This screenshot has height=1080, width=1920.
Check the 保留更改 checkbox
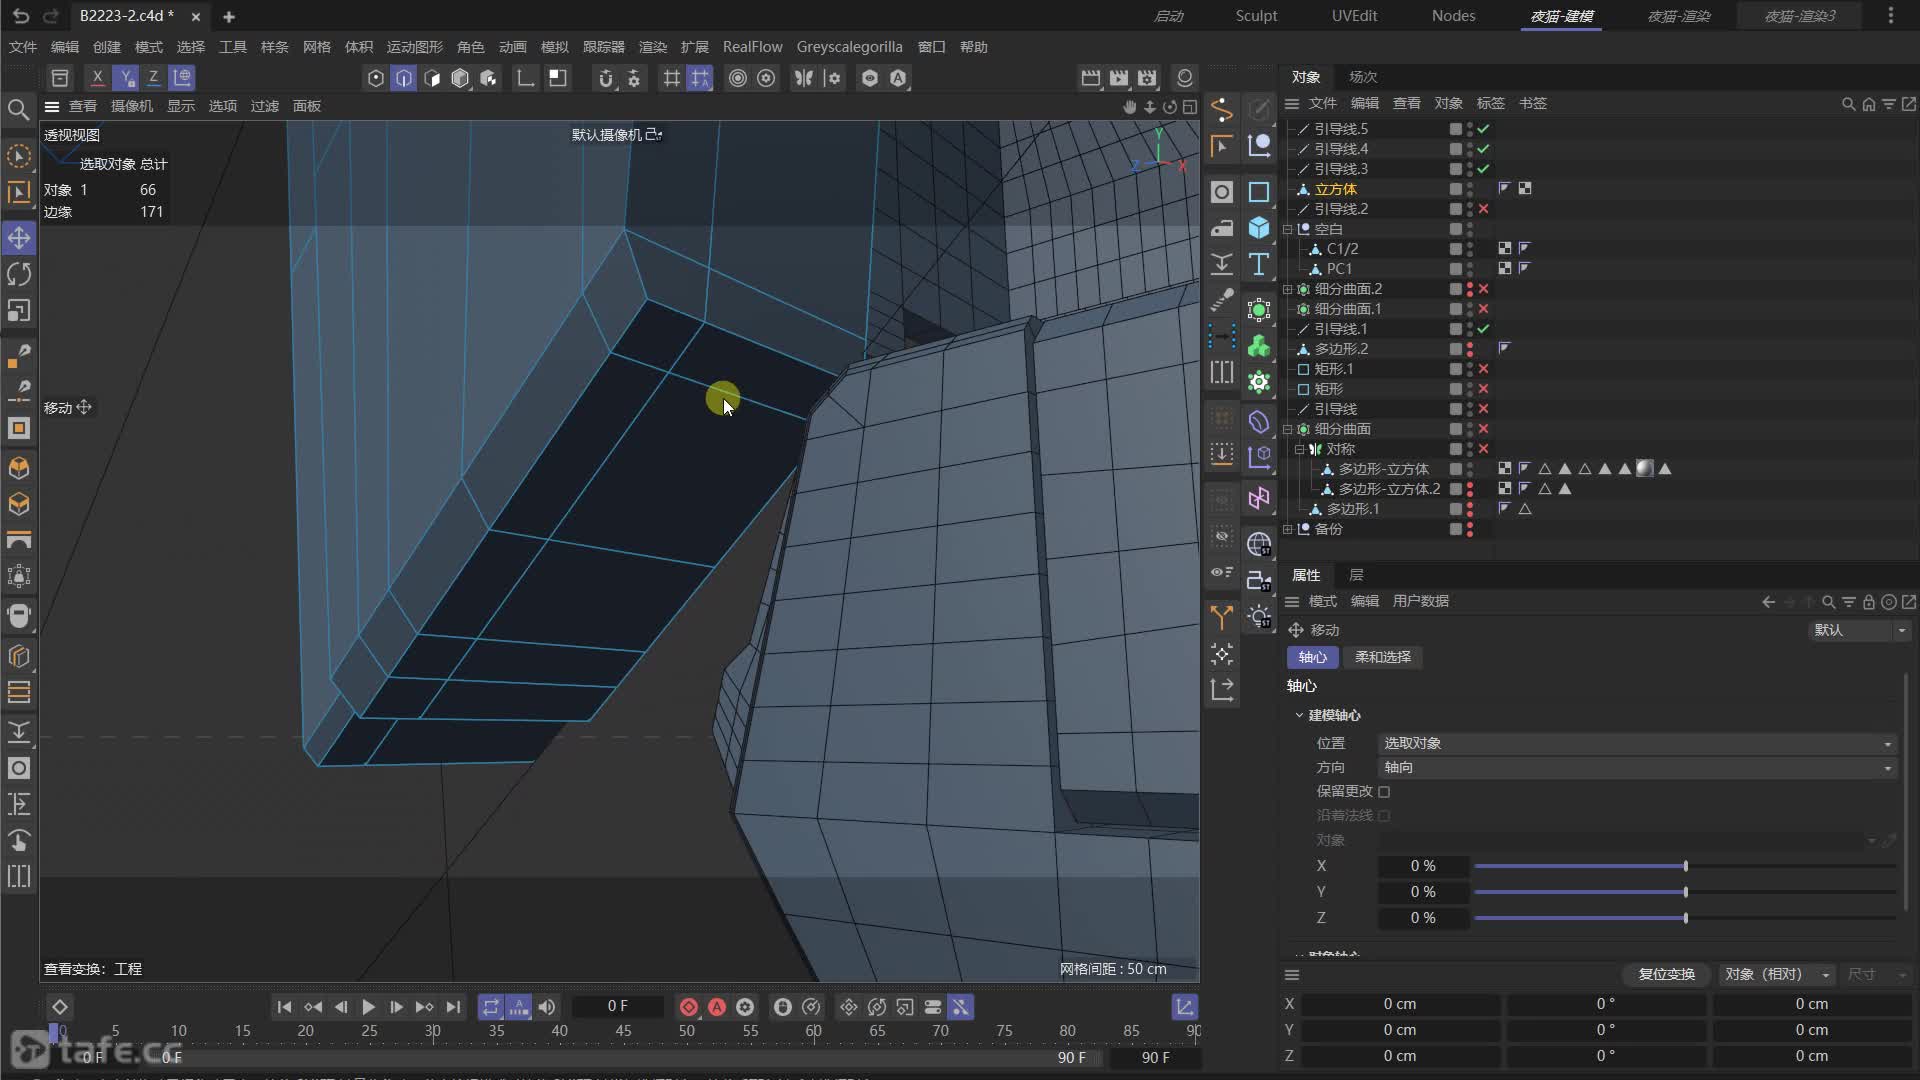click(x=1384, y=792)
